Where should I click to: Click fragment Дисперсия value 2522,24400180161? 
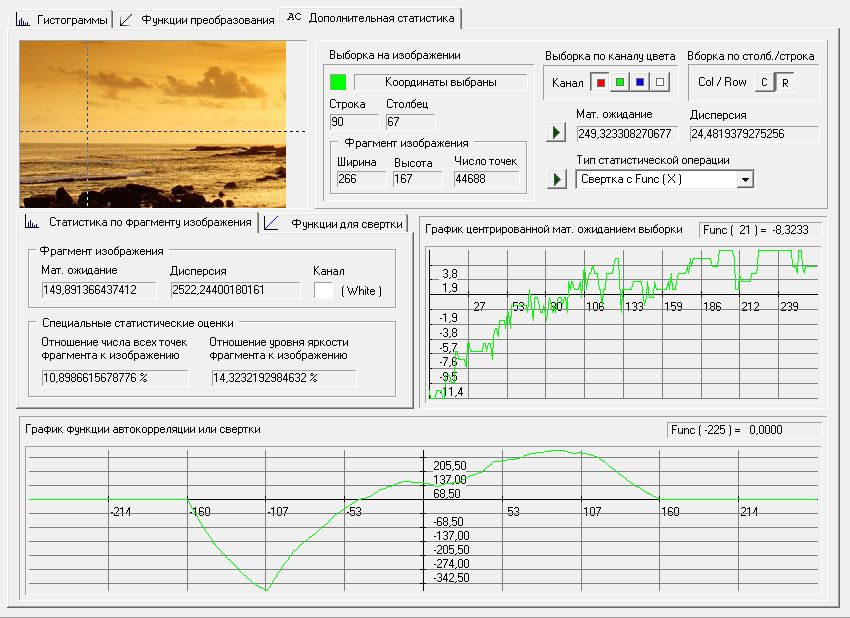pyautogui.click(x=235, y=290)
